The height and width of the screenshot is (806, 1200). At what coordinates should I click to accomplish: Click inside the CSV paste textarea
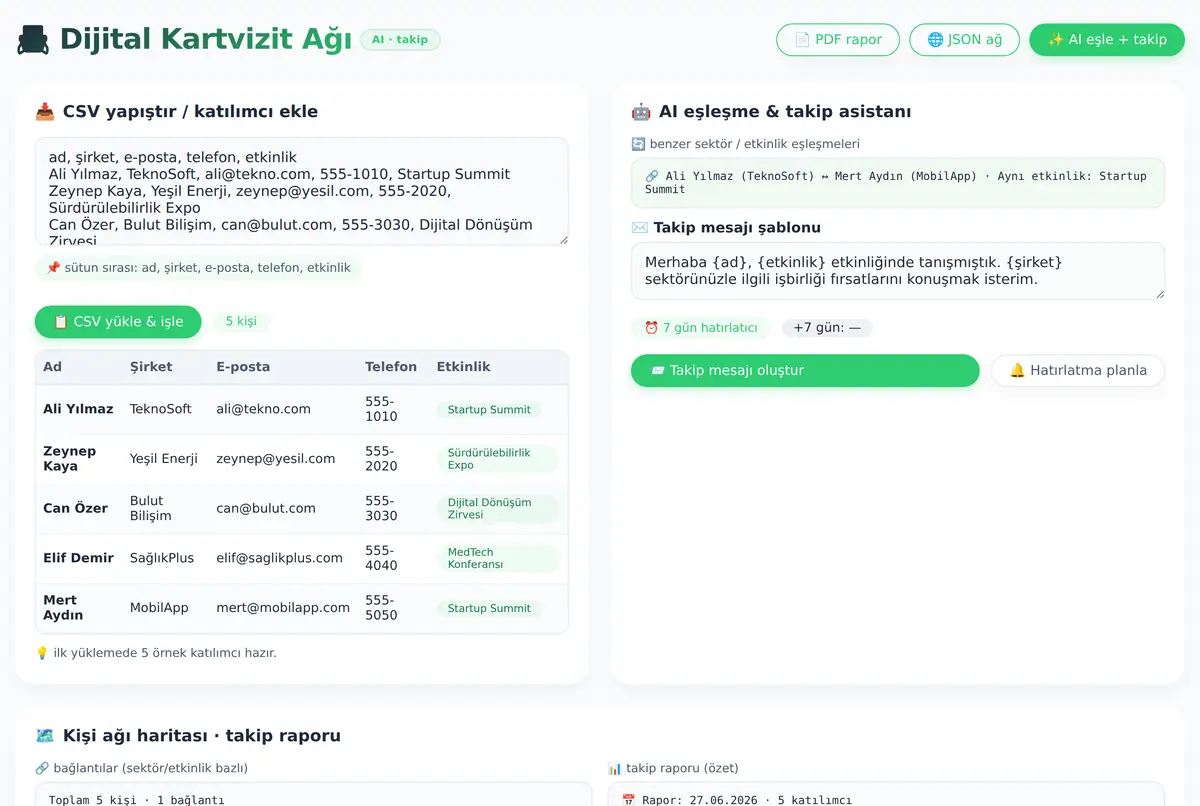pyautogui.click(x=302, y=191)
